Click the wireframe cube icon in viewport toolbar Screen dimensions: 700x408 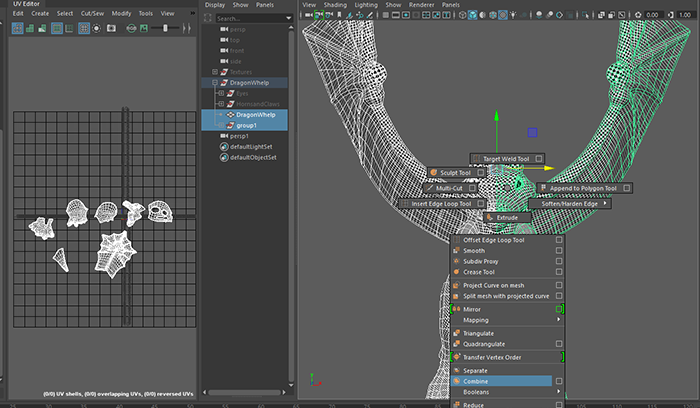[461, 16]
